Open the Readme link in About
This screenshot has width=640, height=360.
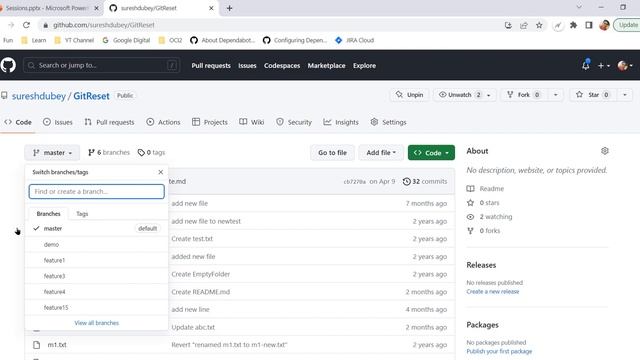pyautogui.click(x=485, y=189)
